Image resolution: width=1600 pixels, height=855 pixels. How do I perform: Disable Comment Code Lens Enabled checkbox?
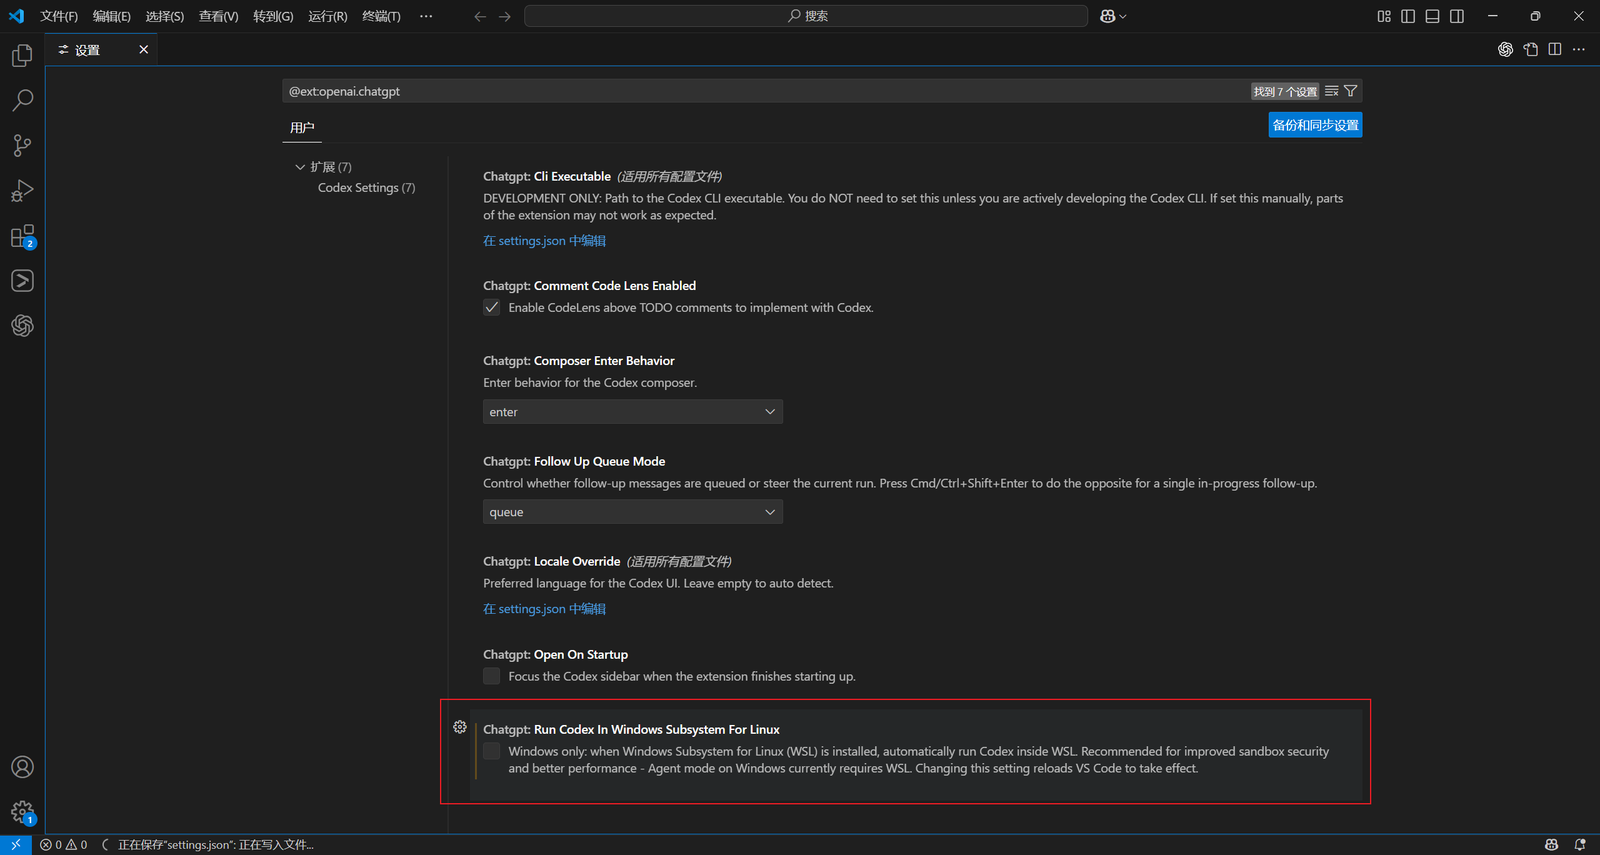click(x=492, y=307)
